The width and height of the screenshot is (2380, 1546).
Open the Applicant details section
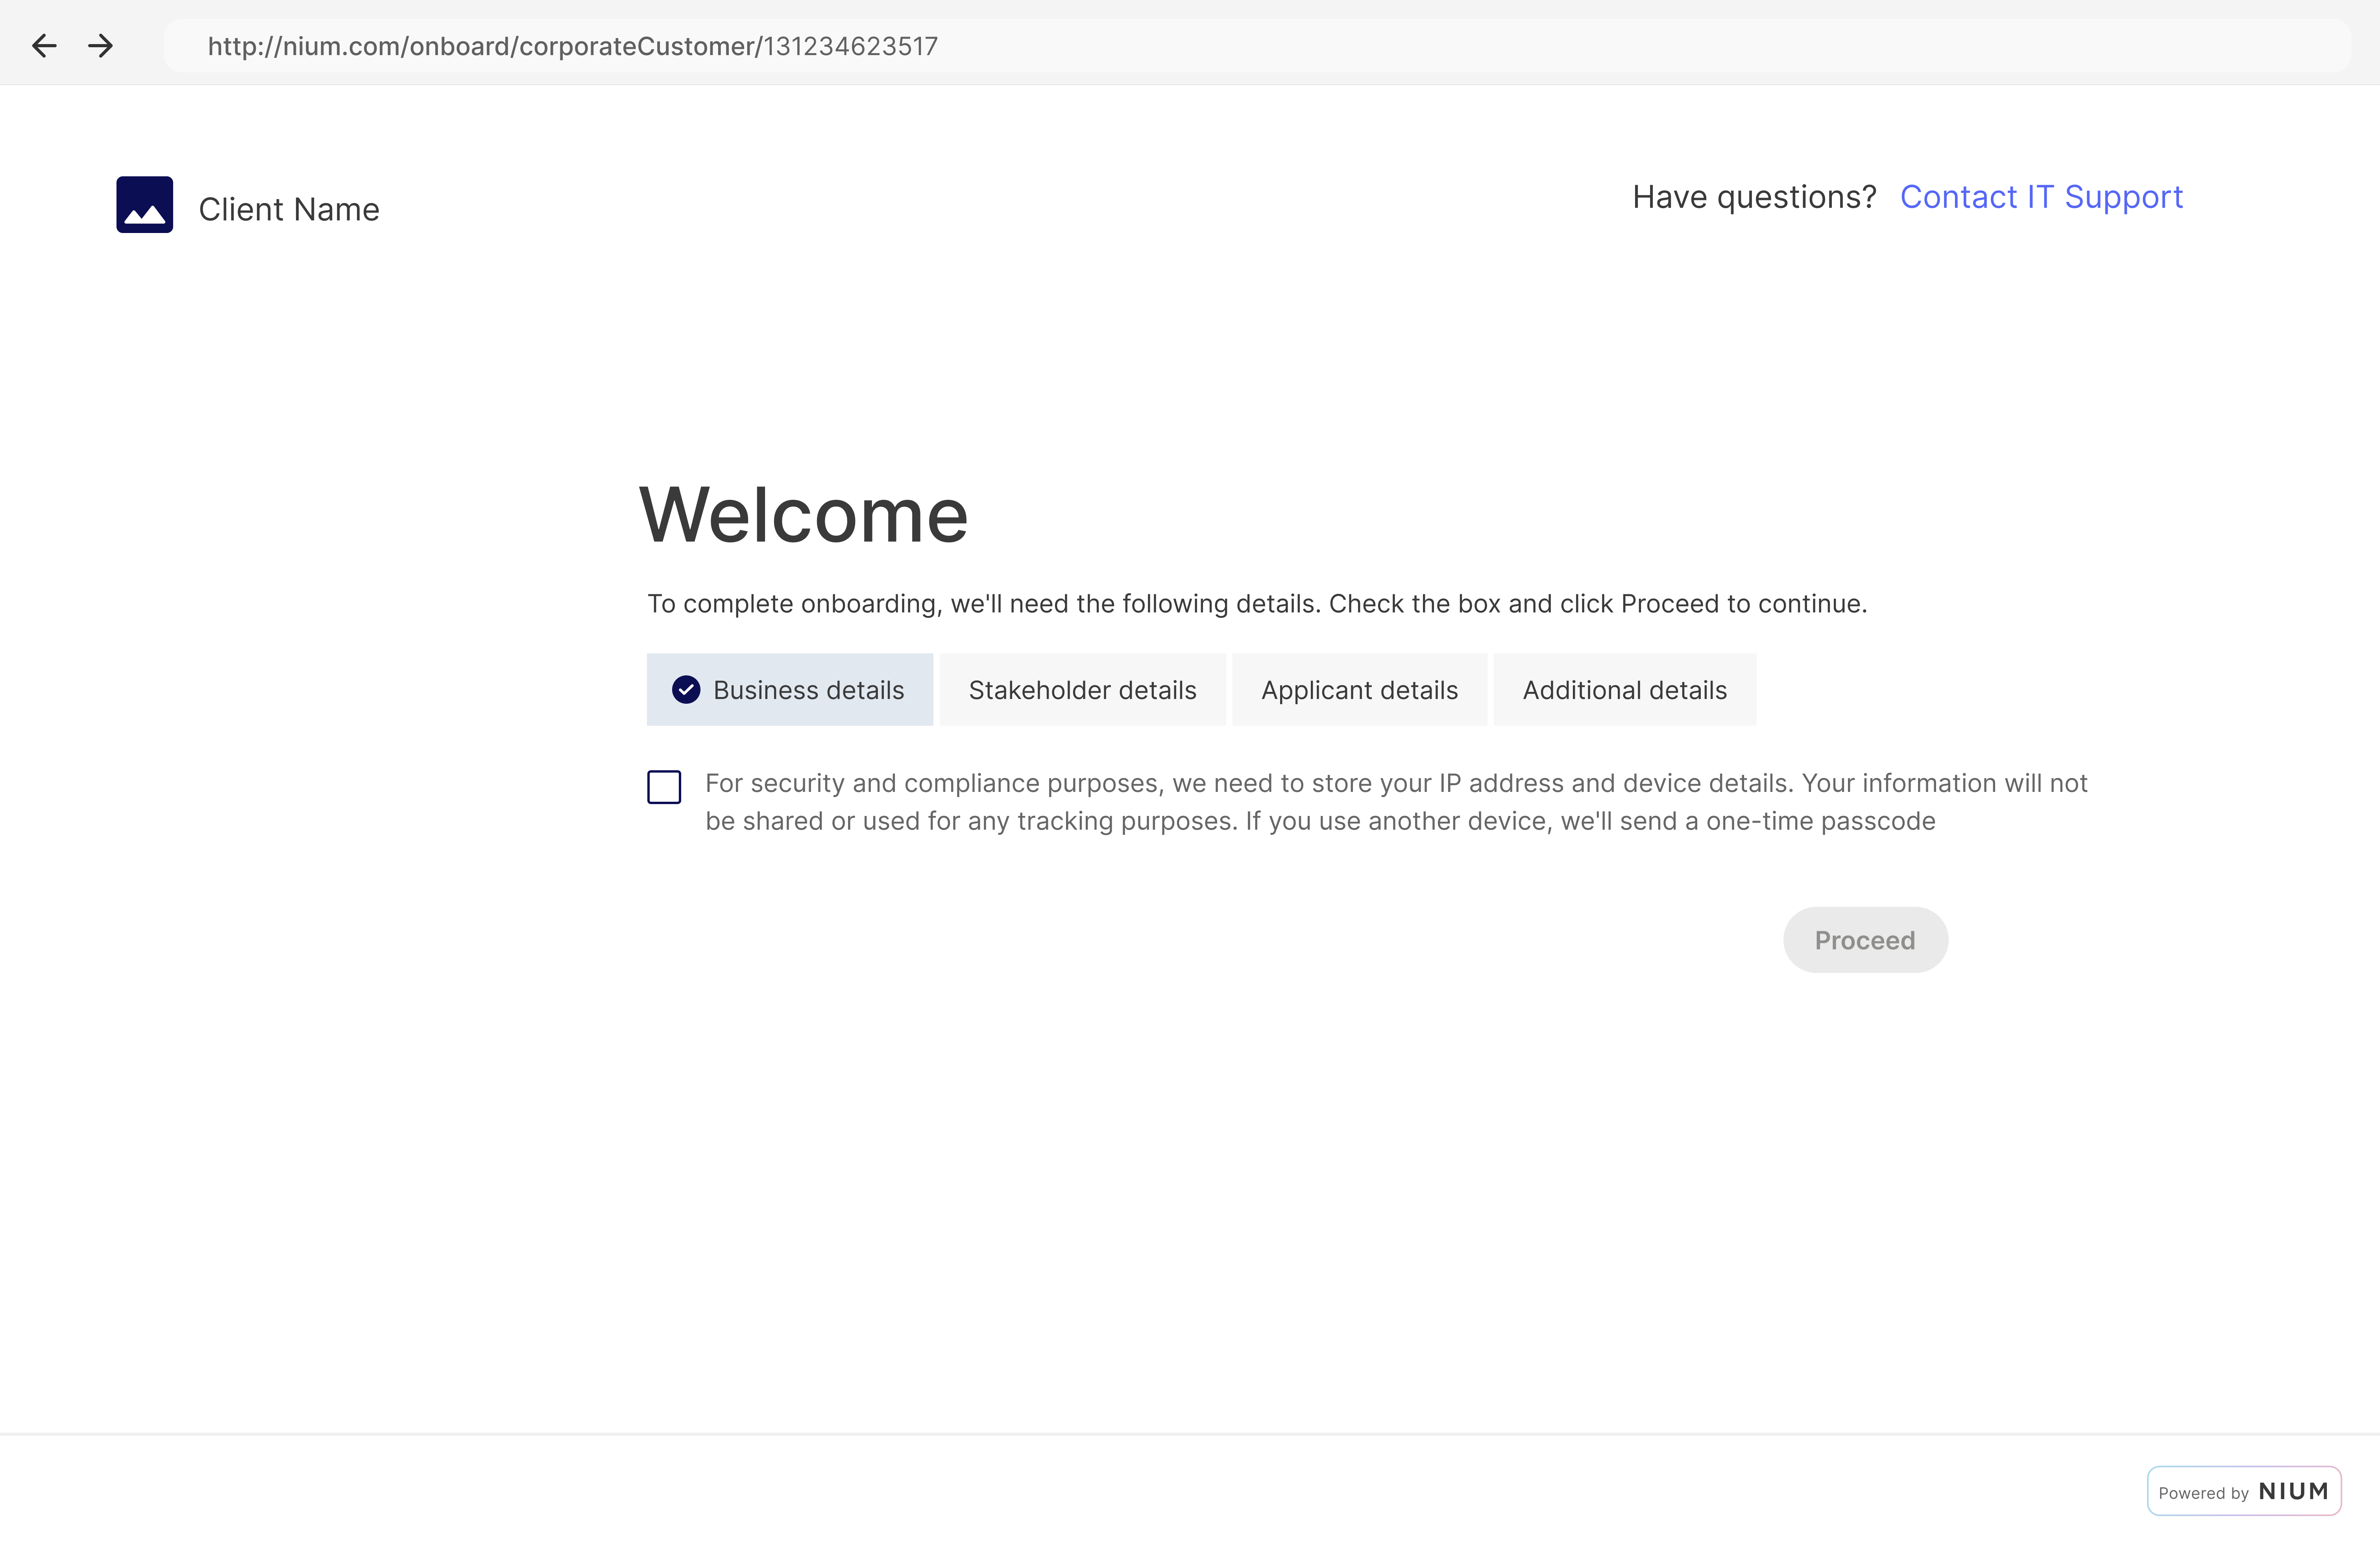[1358, 689]
